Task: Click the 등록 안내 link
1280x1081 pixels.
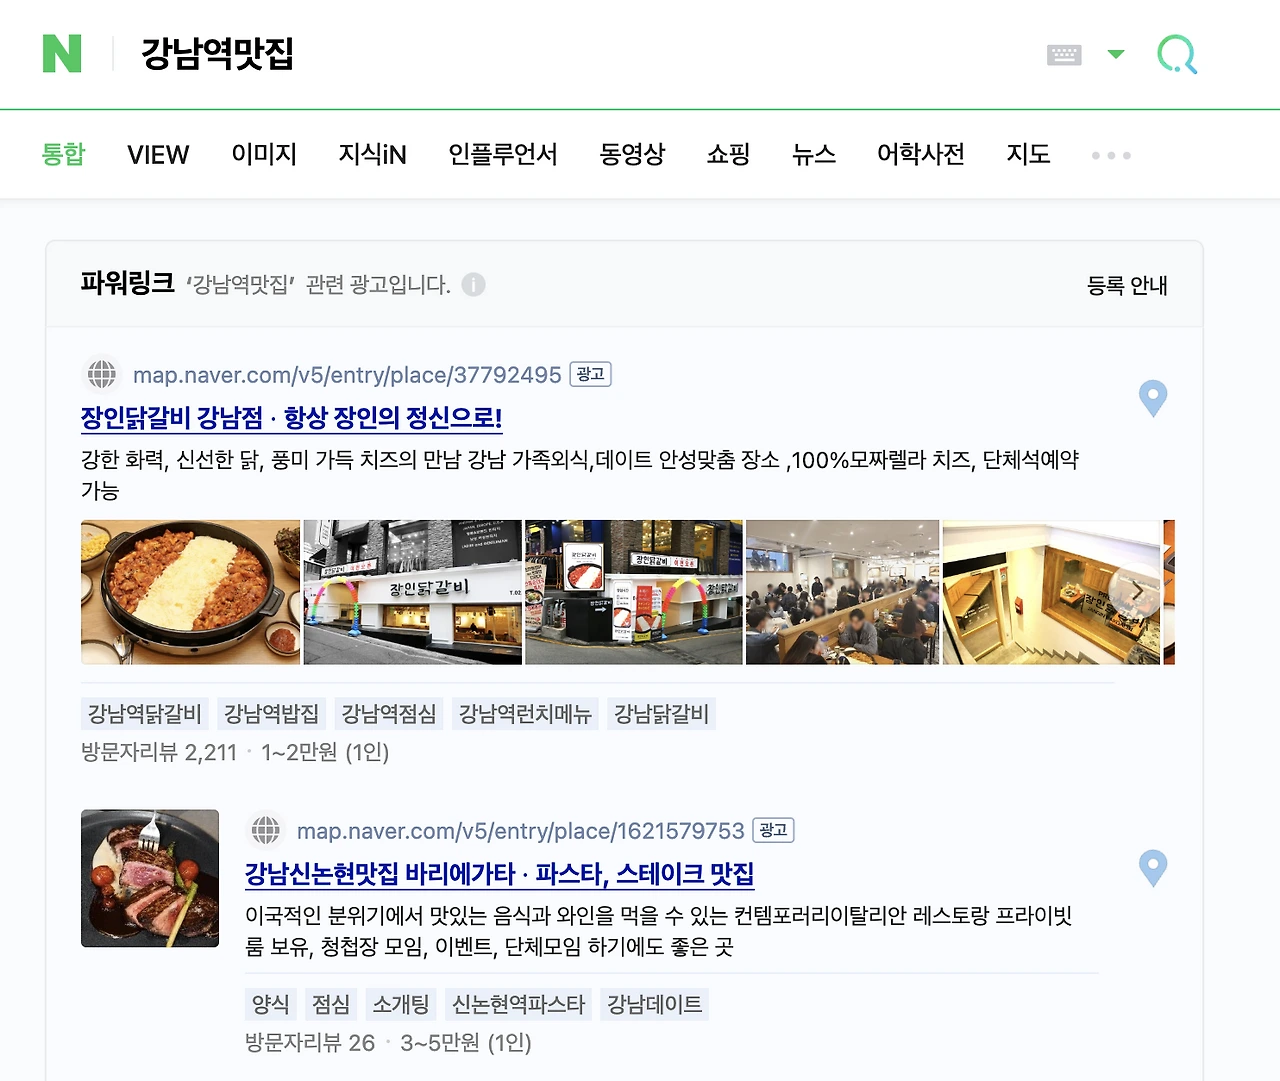Action: [x=1127, y=285]
